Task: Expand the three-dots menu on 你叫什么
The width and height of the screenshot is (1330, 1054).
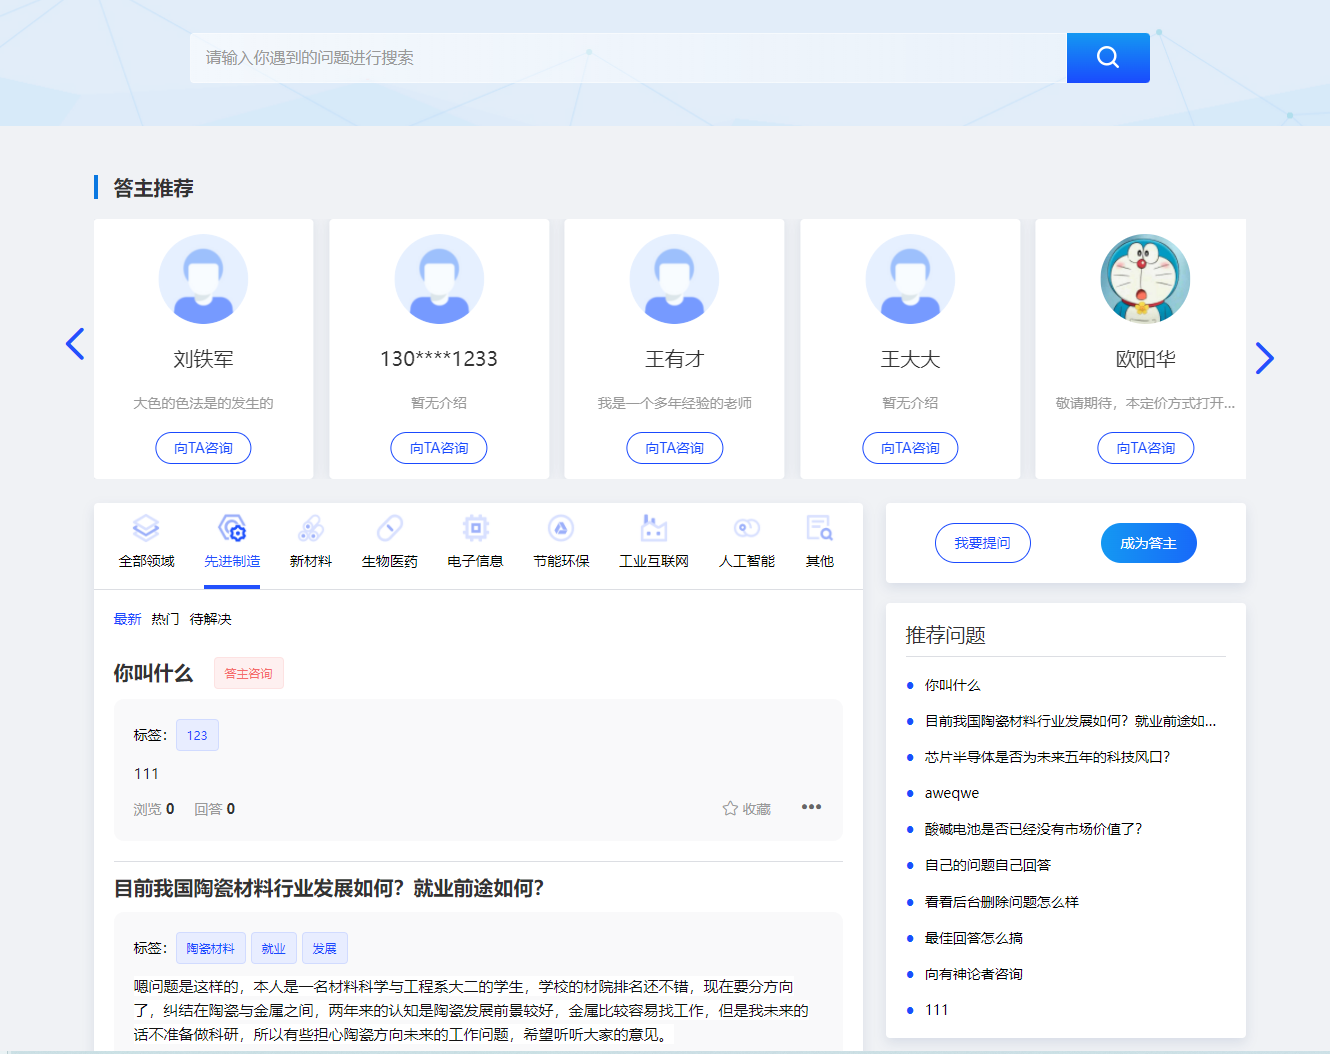Action: 811,807
